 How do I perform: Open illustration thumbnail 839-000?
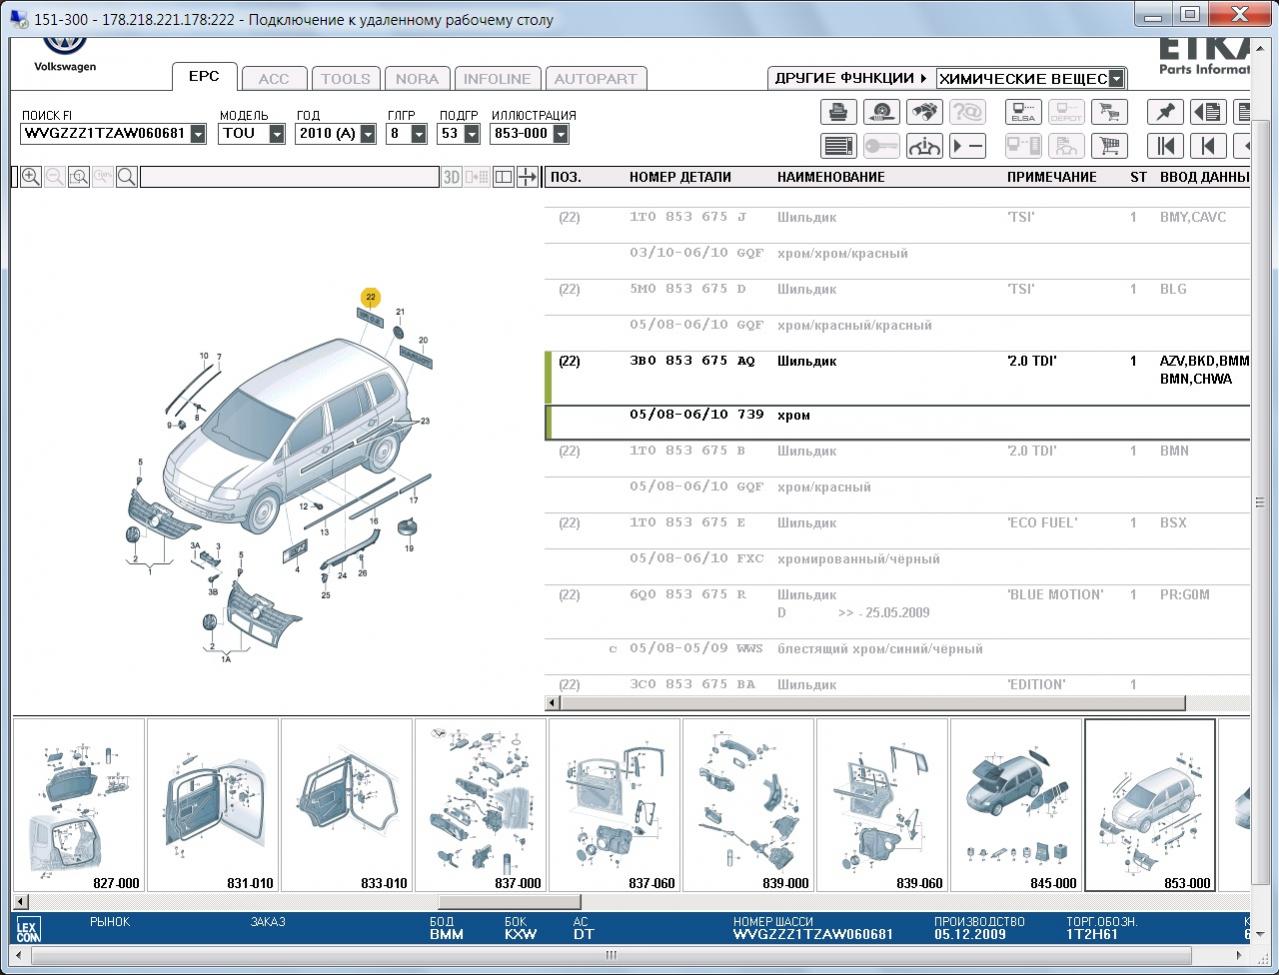749,805
